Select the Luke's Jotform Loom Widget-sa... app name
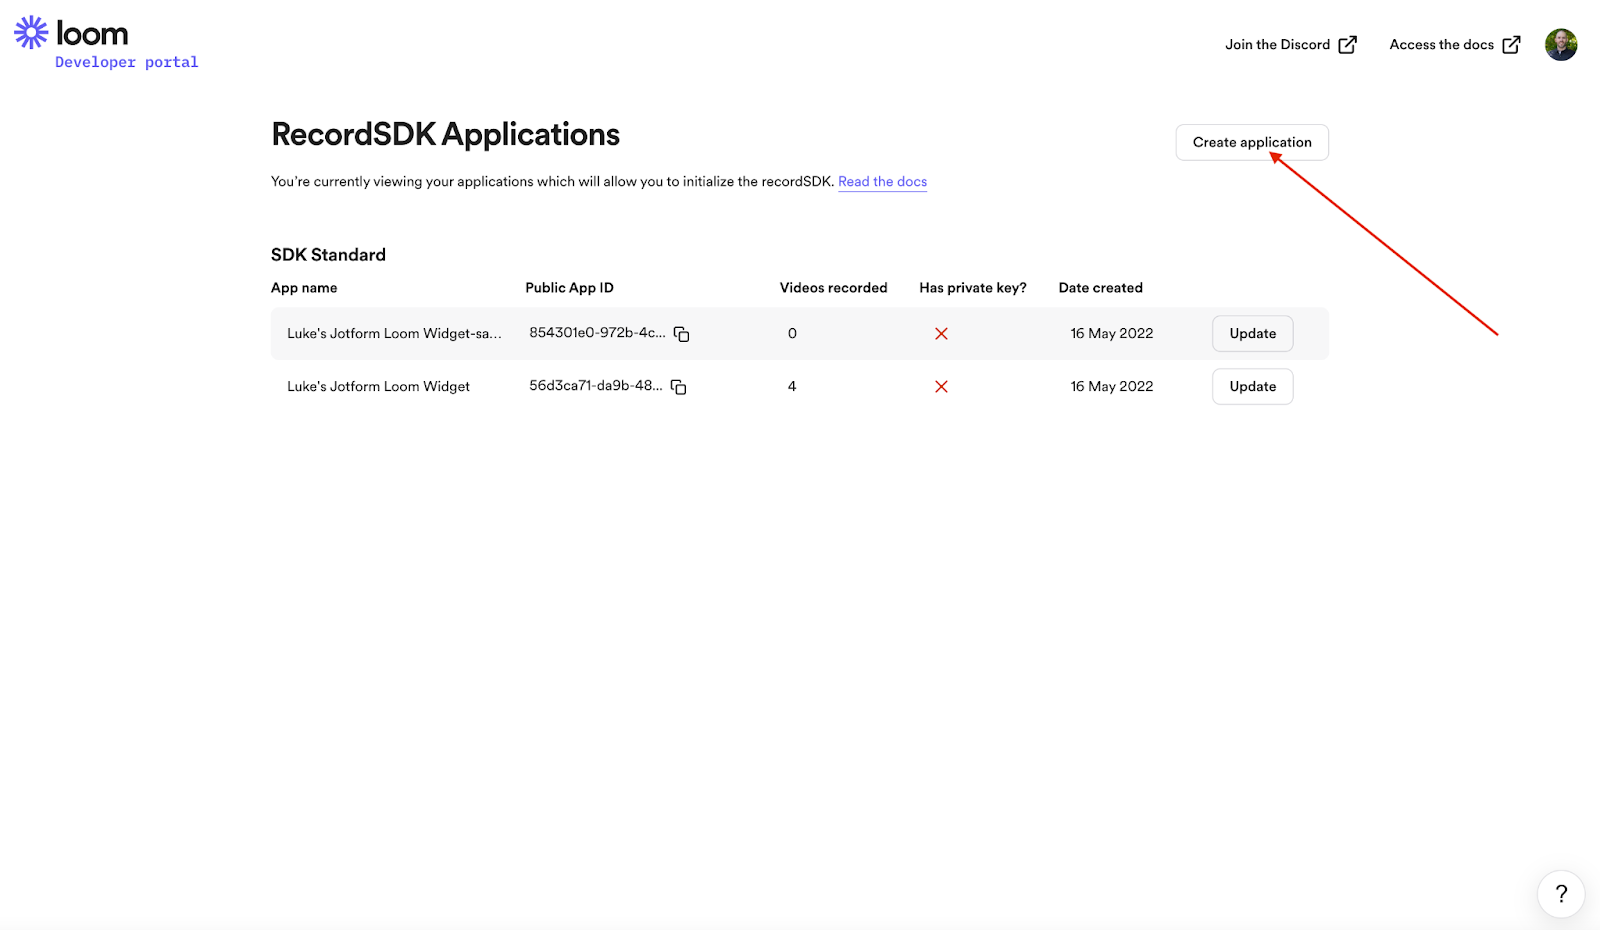Viewport: 1600px width, 930px height. [x=394, y=334]
